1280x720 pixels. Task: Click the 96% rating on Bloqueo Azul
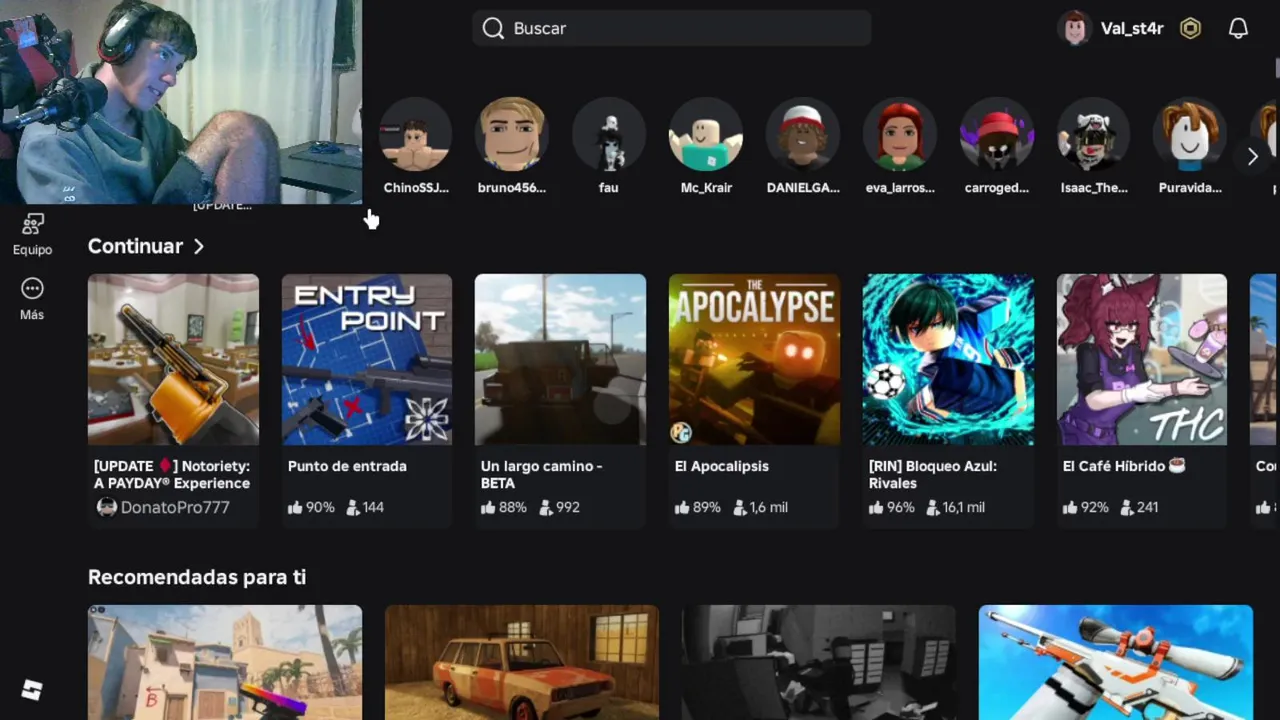coord(892,507)
